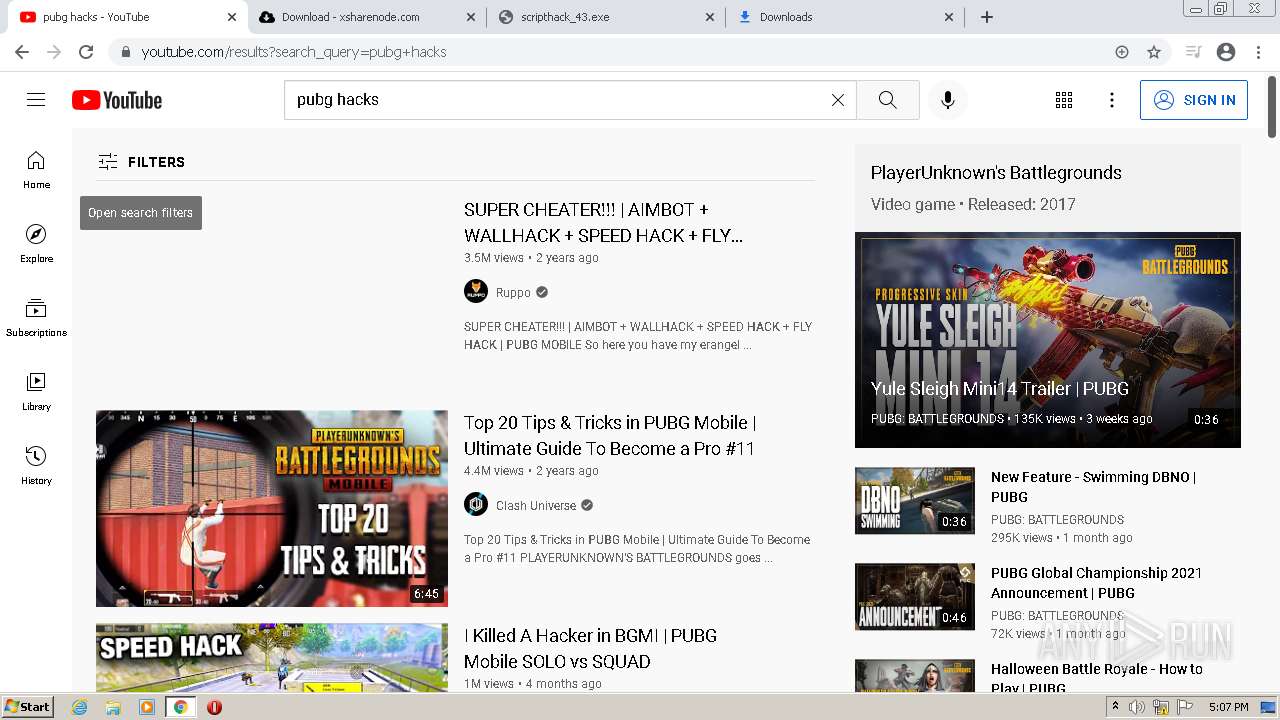Open the volume icon in system tray
This screenshot has height=720, width=1280.
click(1138, 707)
